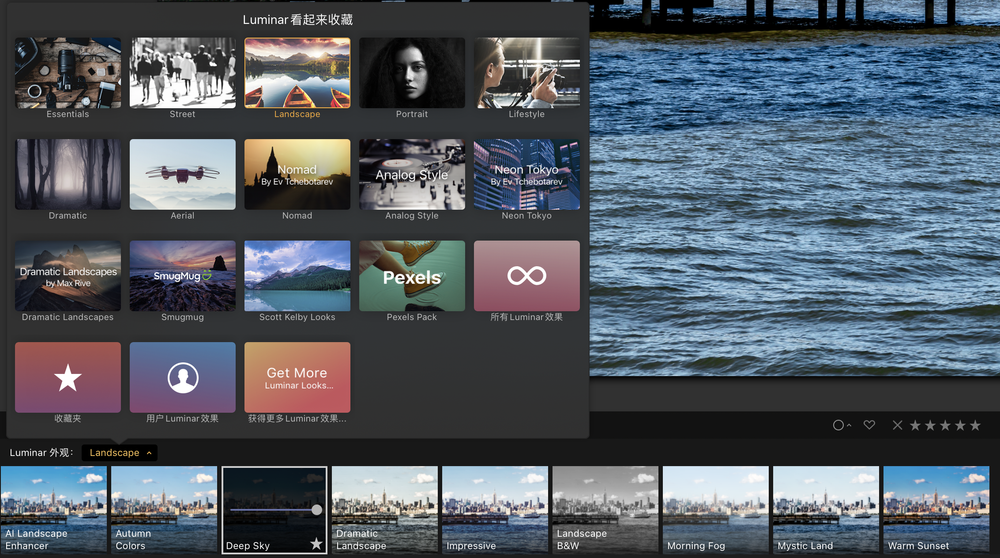Viewport: 1000px width, 558px height.
Task: Open the Nomad looks collection
Action: pyautogui.click(x=297, y=174)
